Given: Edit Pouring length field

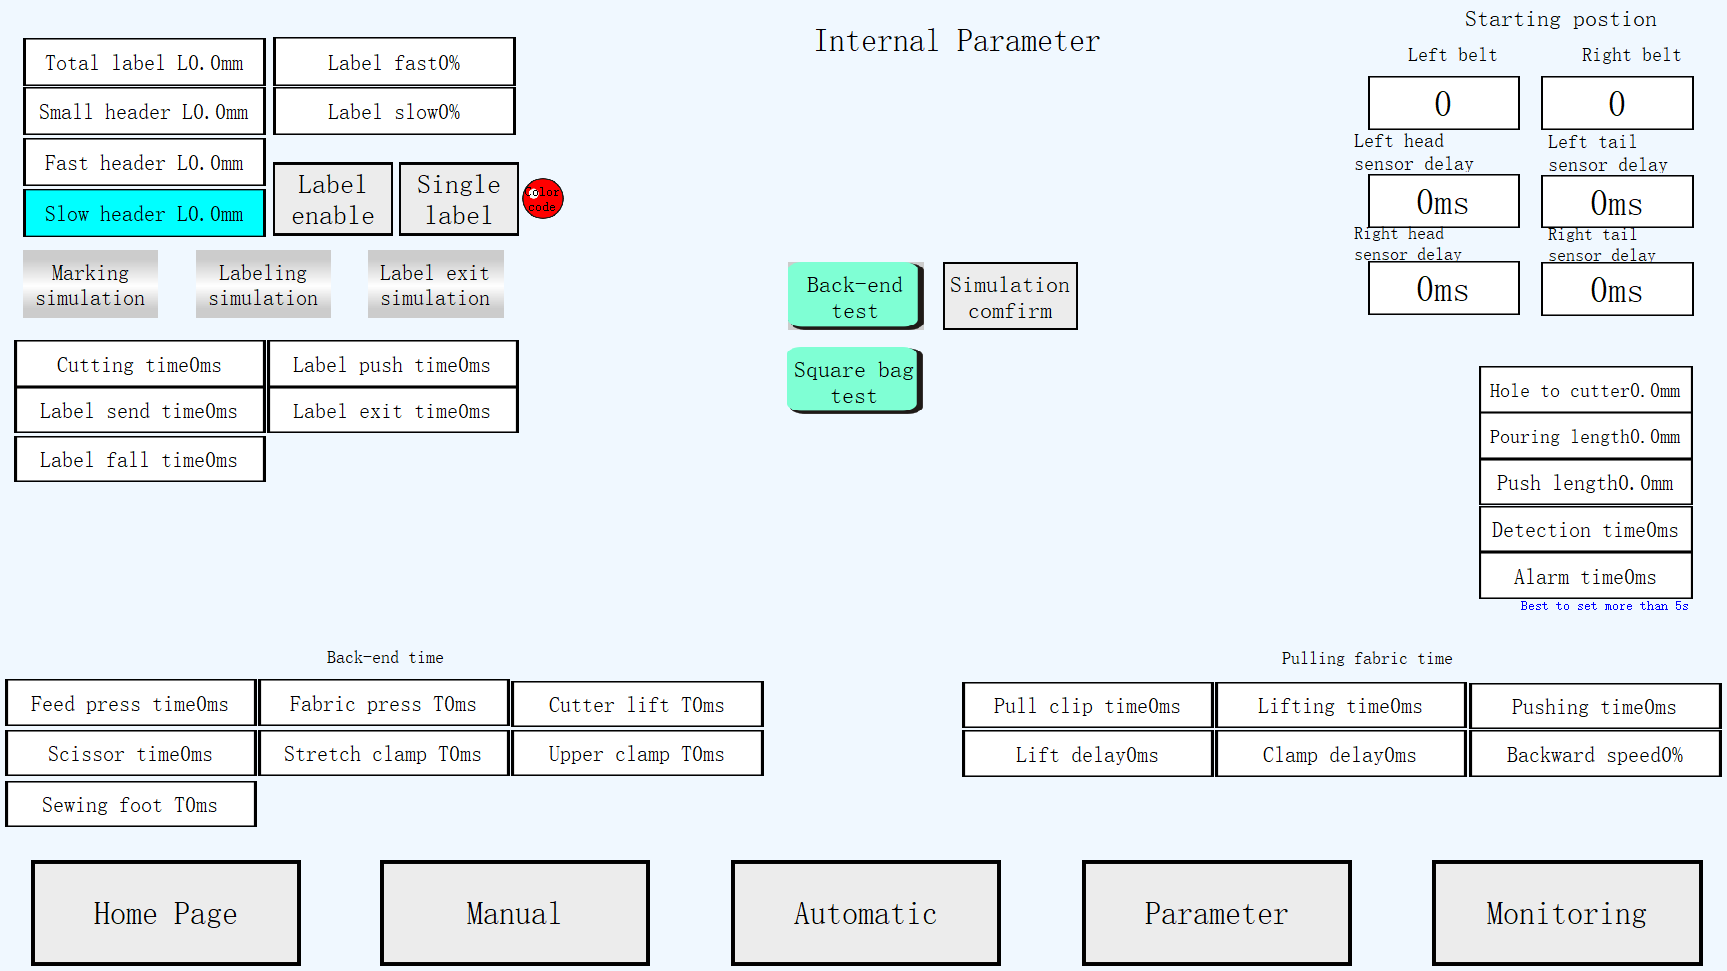Looking at the screenshot, I should 1586,436.
